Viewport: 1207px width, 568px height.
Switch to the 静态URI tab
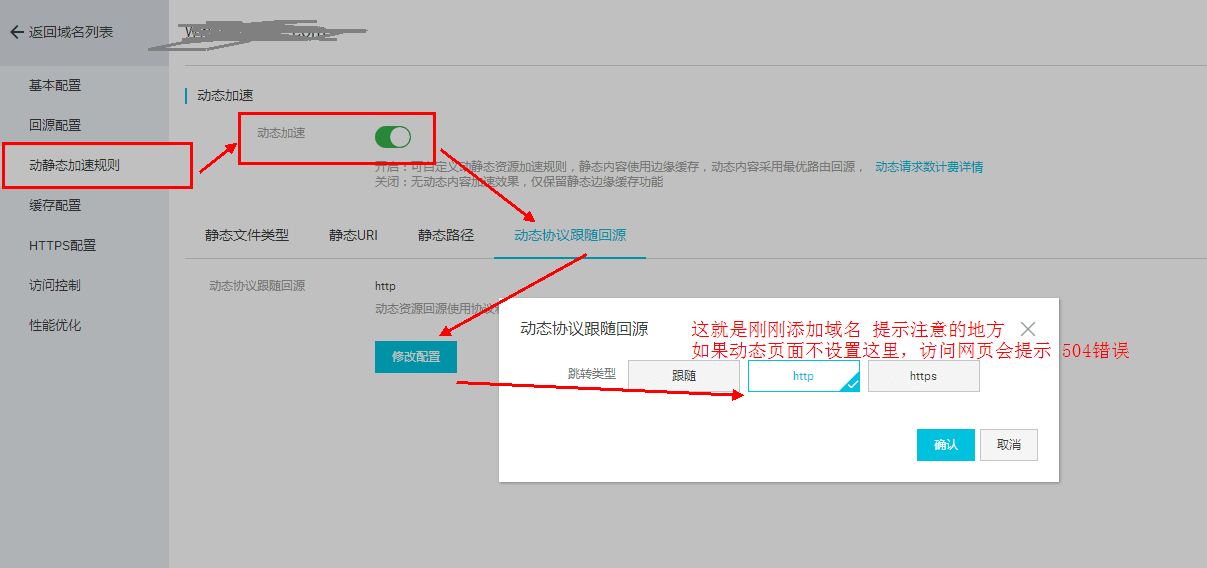tap(353, 236)
